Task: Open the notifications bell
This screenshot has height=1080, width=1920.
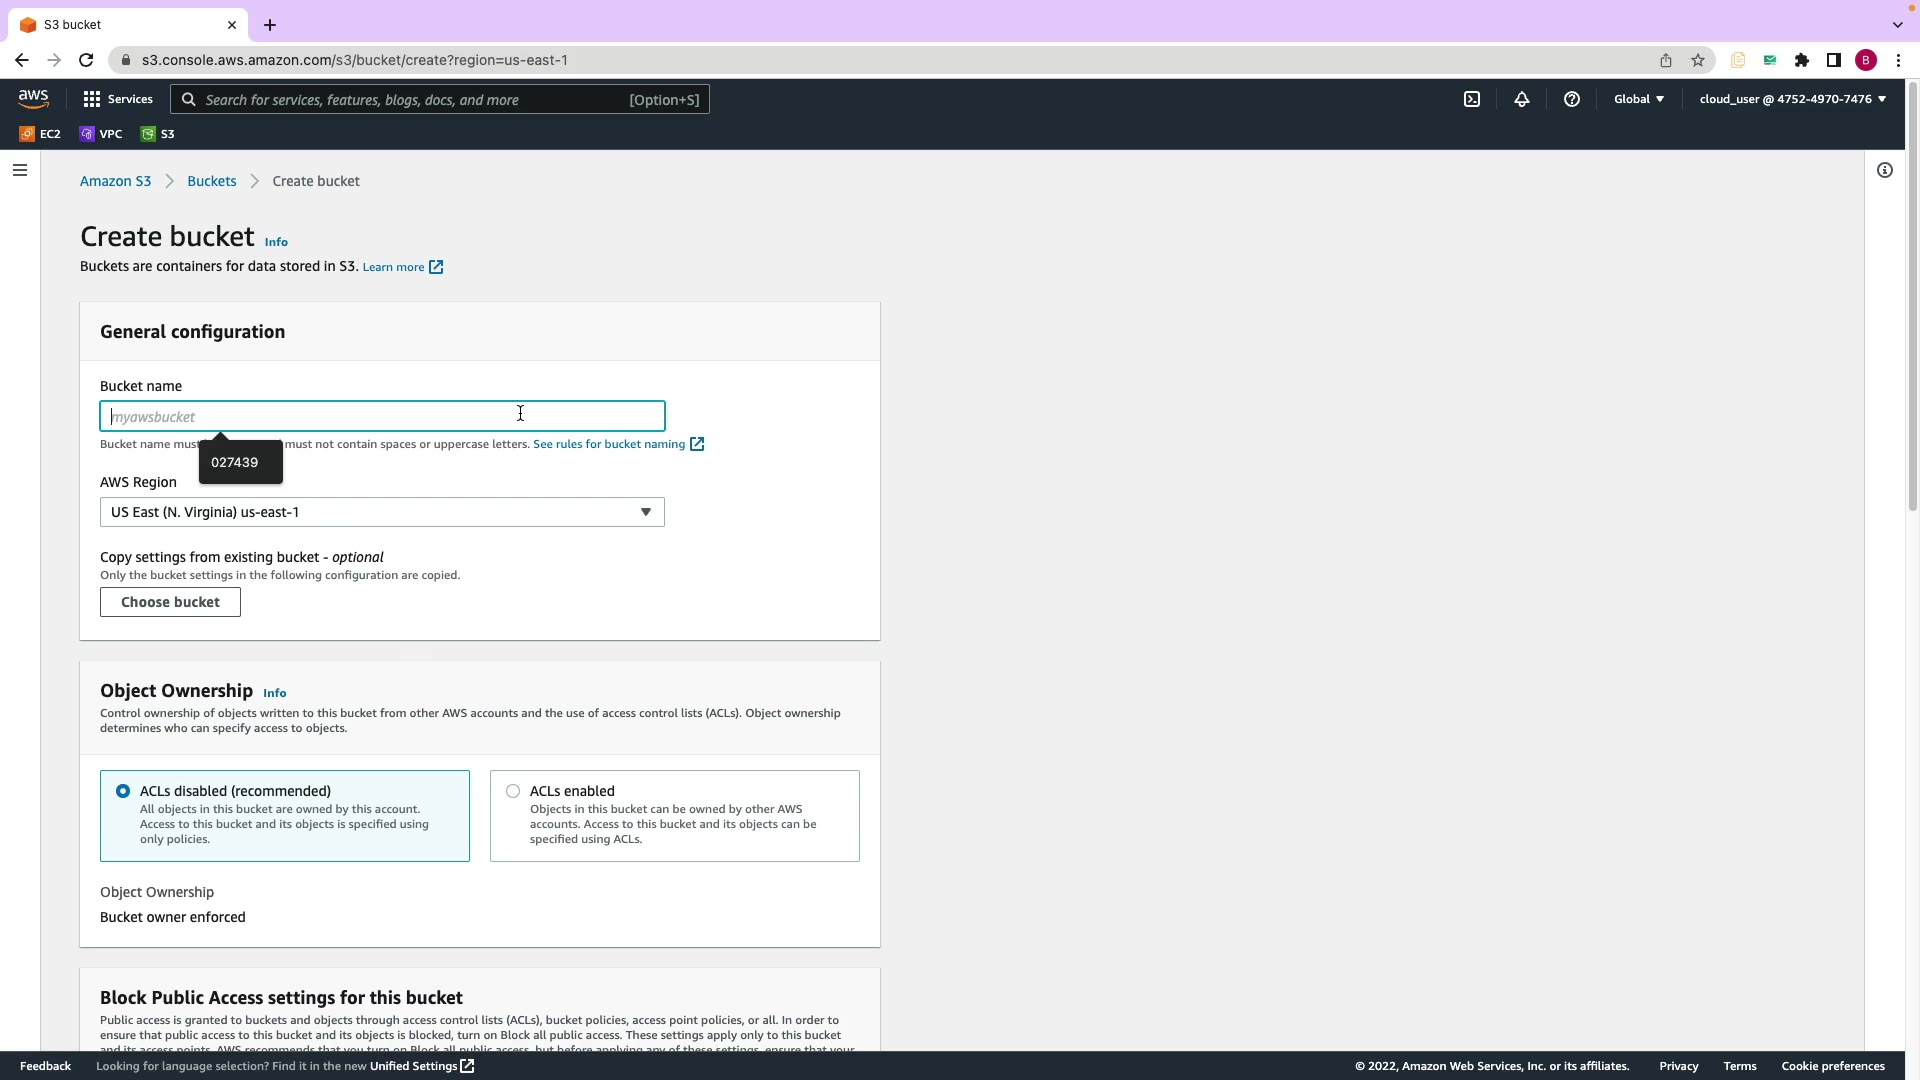Action: tap(1522, 99)
